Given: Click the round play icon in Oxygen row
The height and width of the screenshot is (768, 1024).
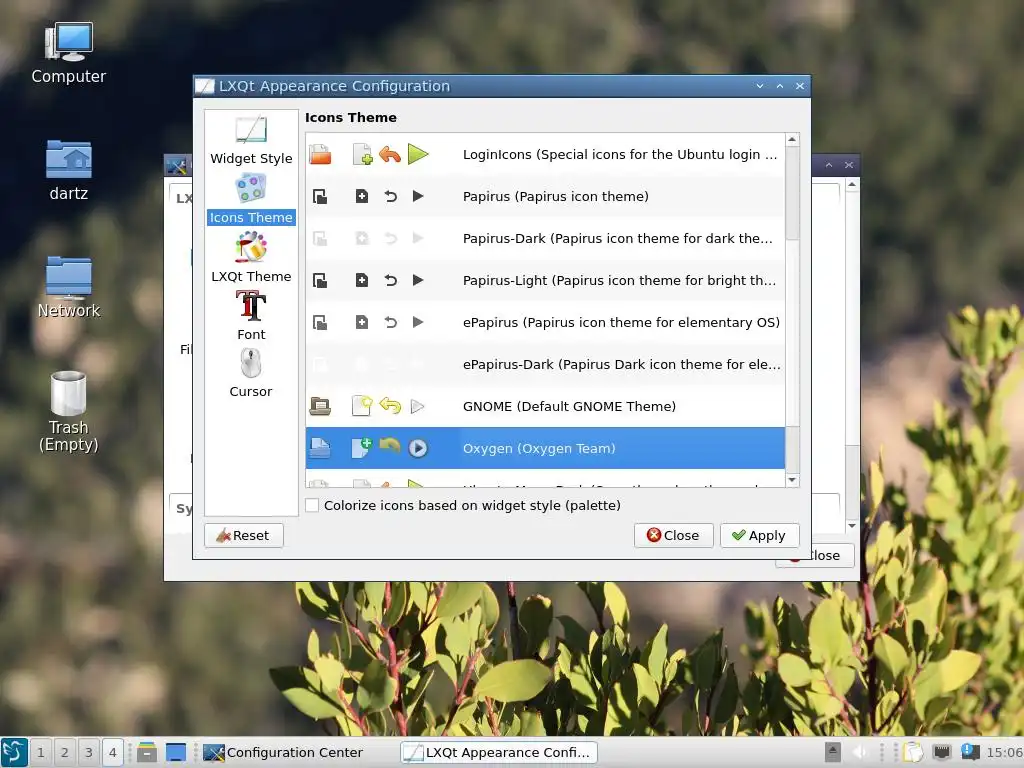Looking at the screenshot, I should click(x=418, y=448).
